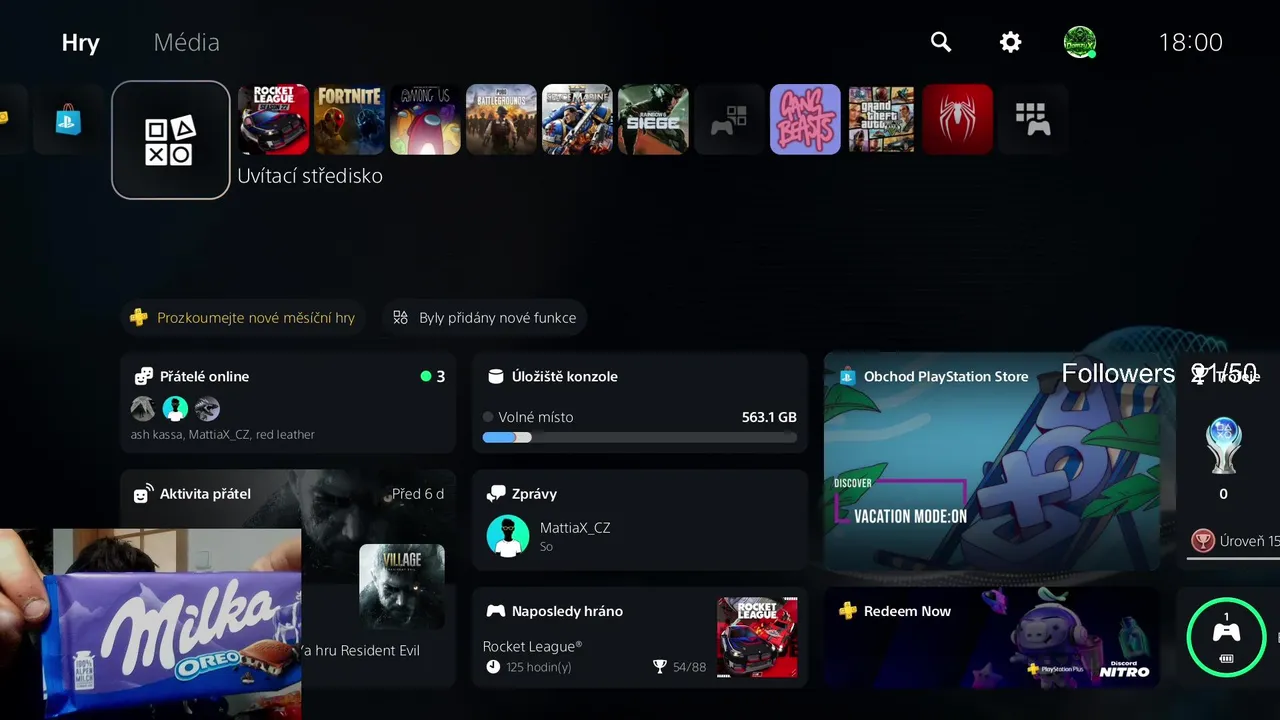The image size is (1280, 720).
Task: Open the search magnifier icon
Action: tap(940, 42)
